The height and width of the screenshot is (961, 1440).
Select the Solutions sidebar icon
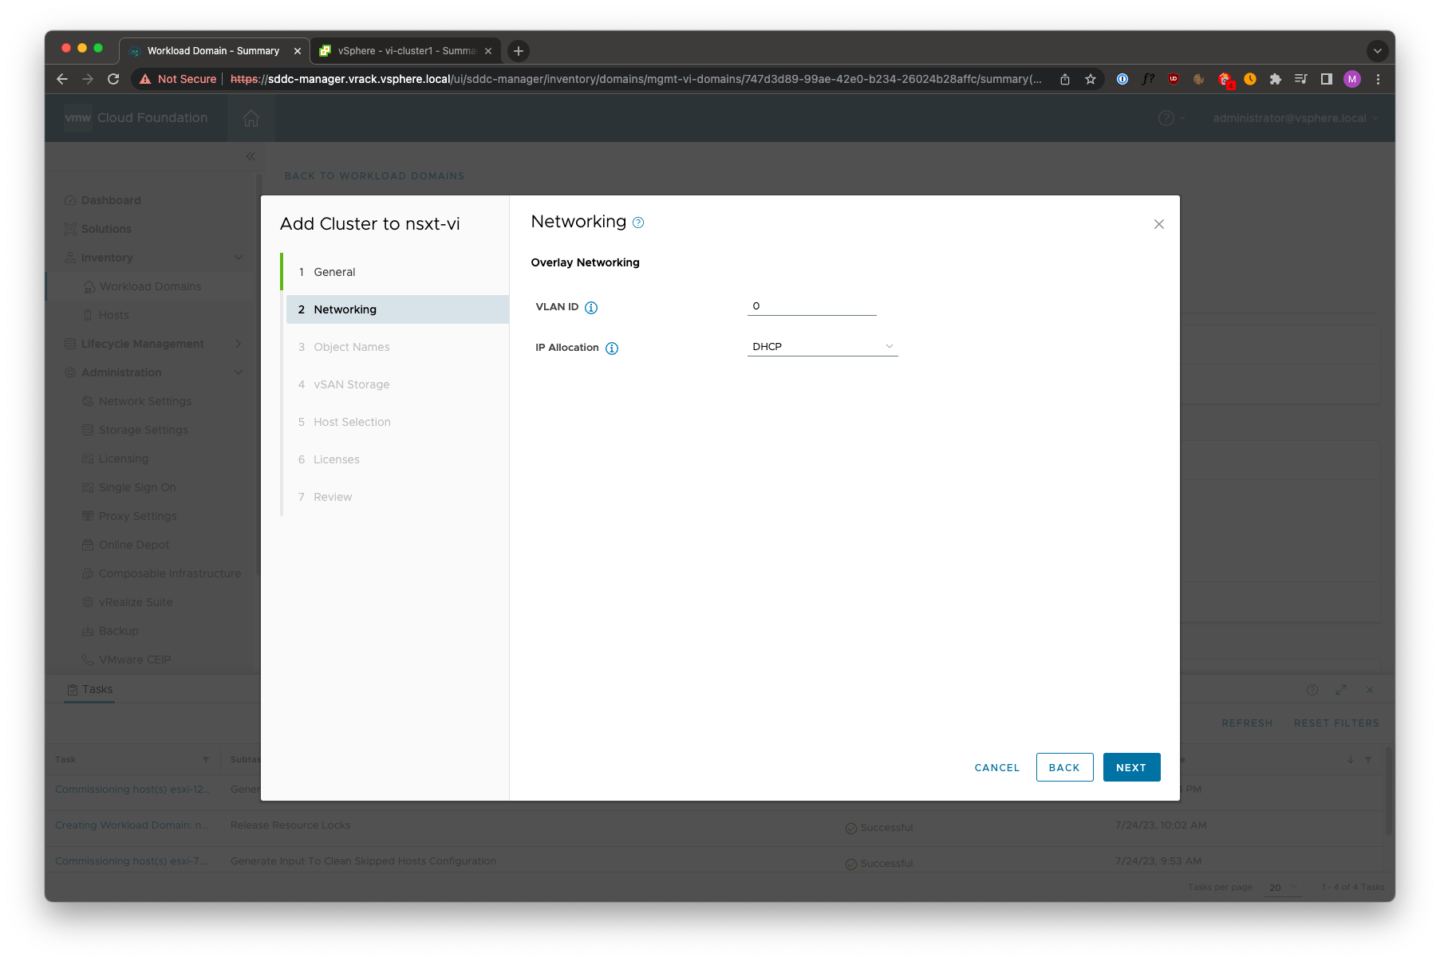[70, 228]
